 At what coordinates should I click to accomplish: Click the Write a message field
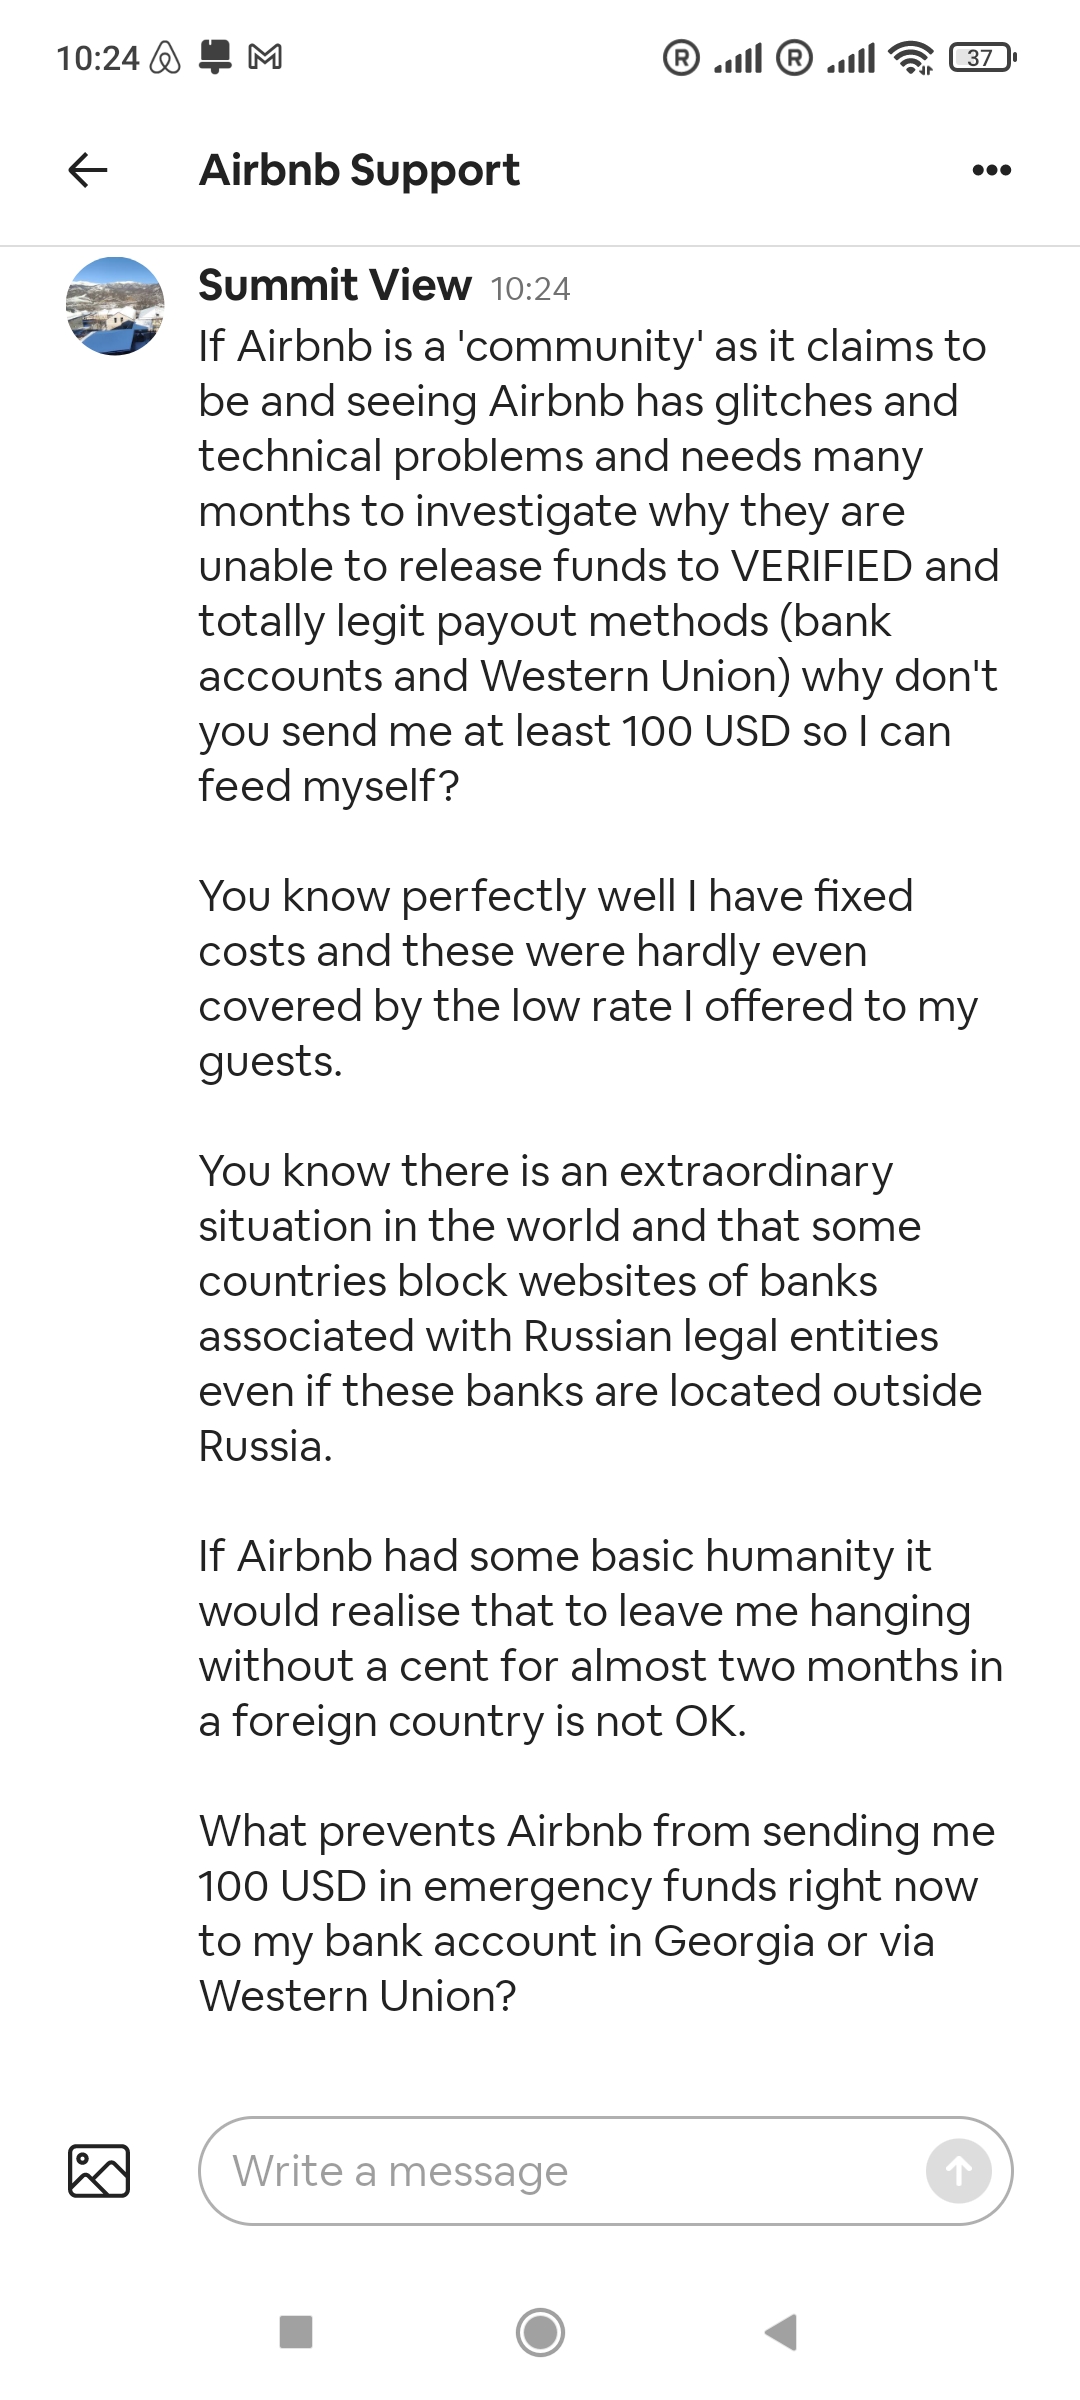(570, 2170)
